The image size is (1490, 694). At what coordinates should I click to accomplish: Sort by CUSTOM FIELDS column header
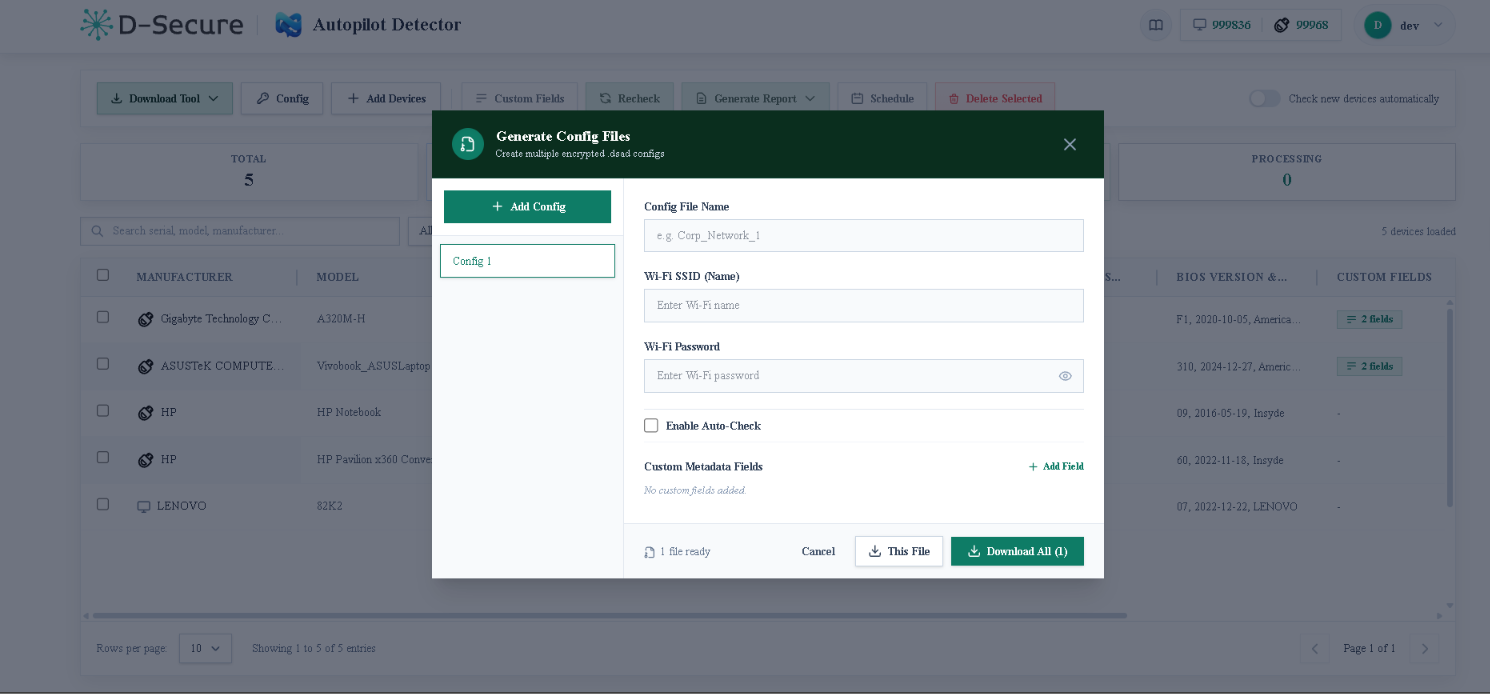tap(1384, 277)
